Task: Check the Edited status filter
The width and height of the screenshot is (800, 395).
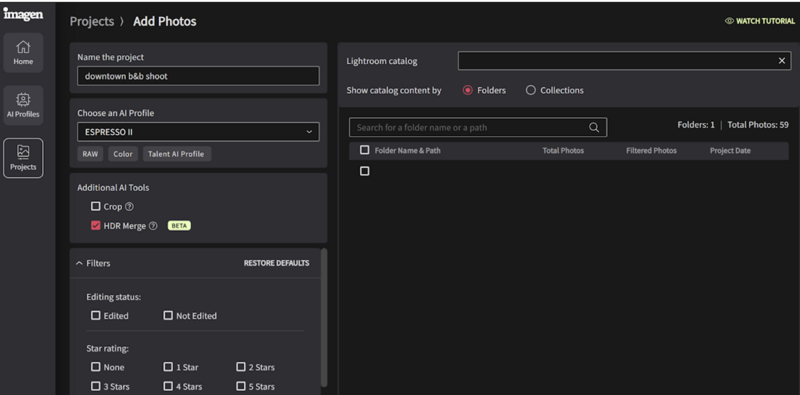Action: click(95, 315)
